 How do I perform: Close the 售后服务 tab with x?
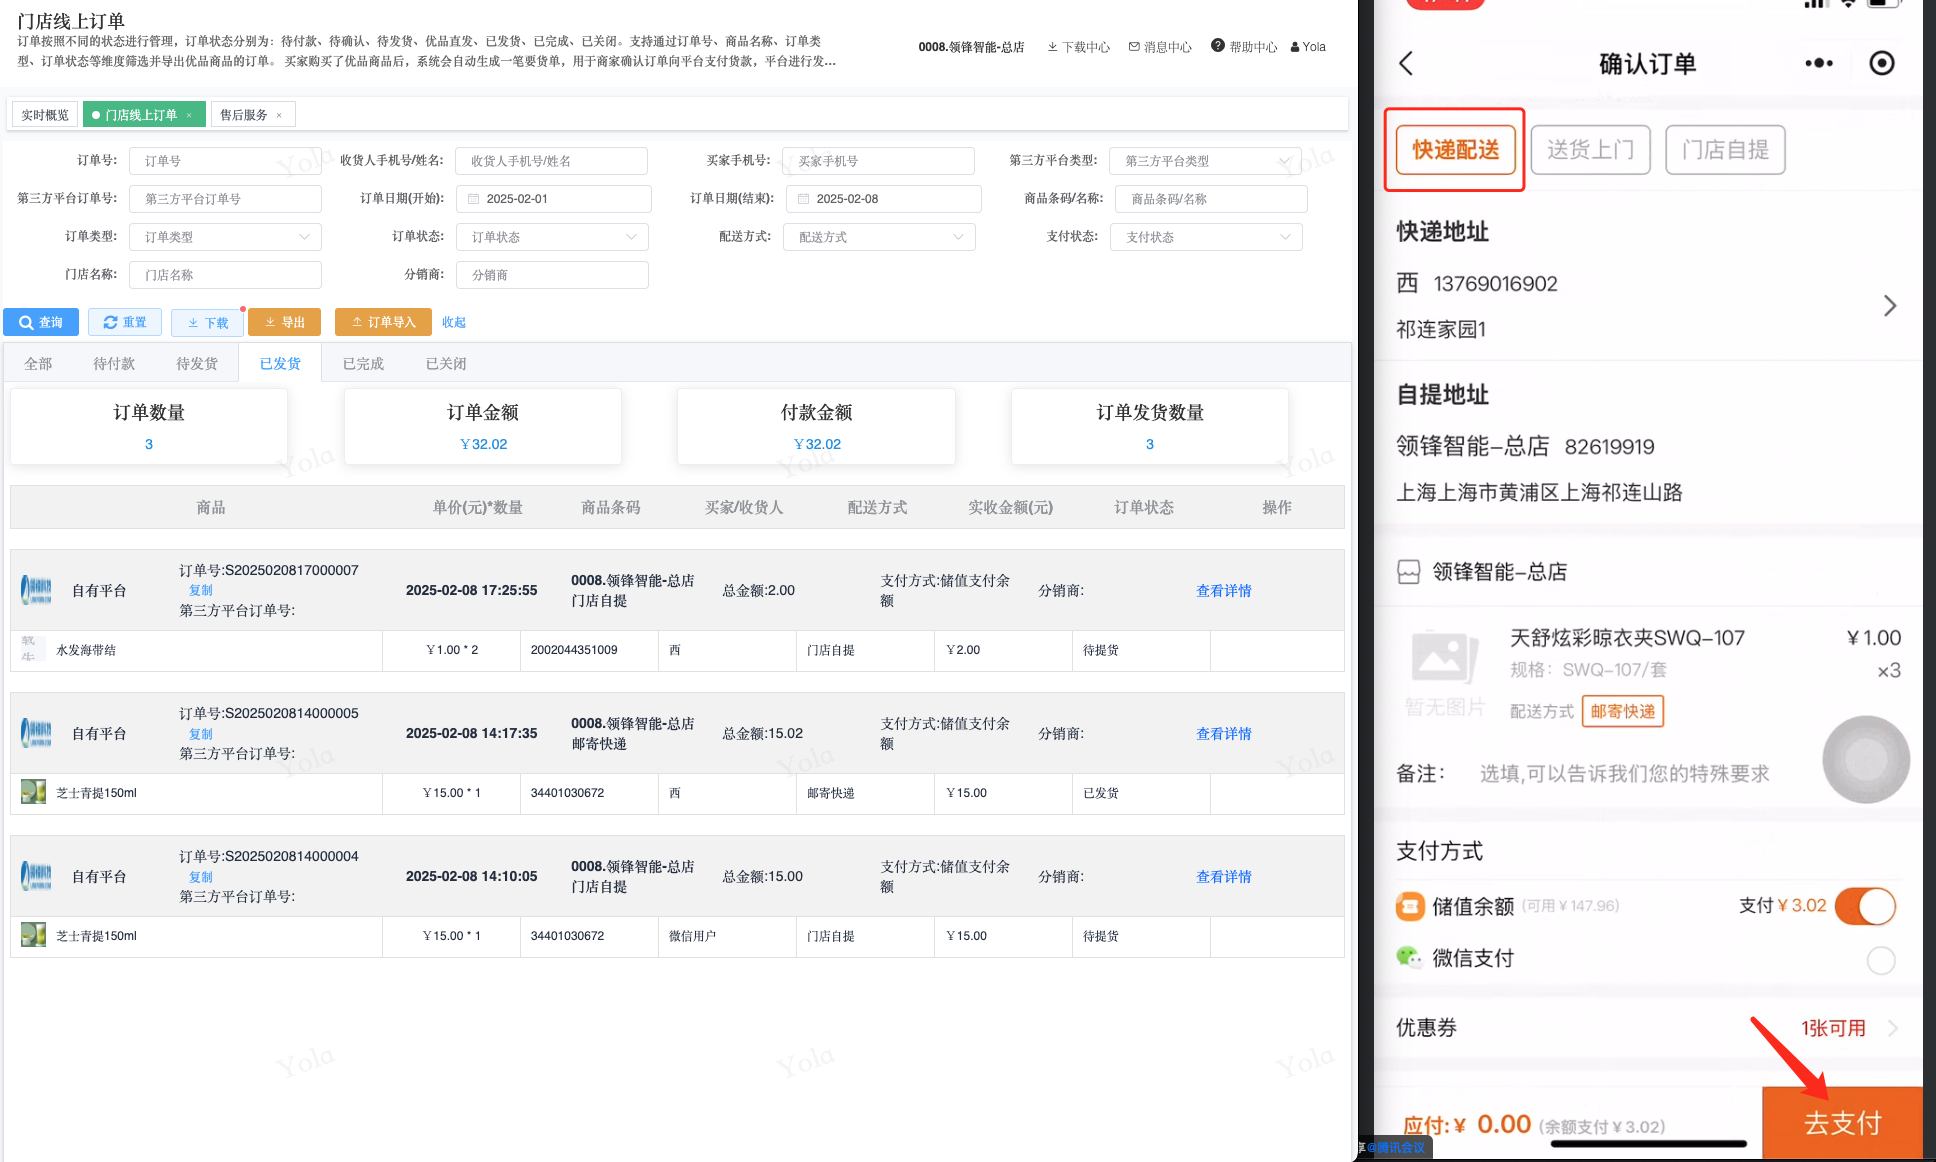[279, 115]
